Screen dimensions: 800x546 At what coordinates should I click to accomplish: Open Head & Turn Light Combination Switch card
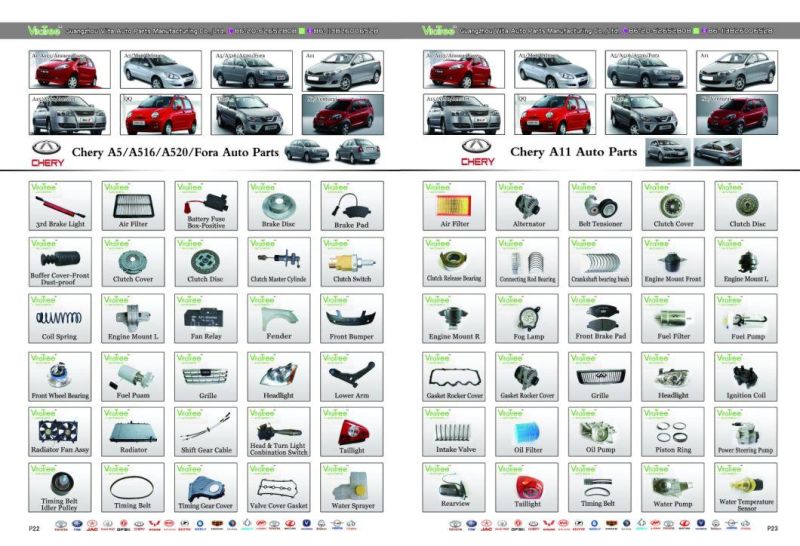(x=279, y=432)
